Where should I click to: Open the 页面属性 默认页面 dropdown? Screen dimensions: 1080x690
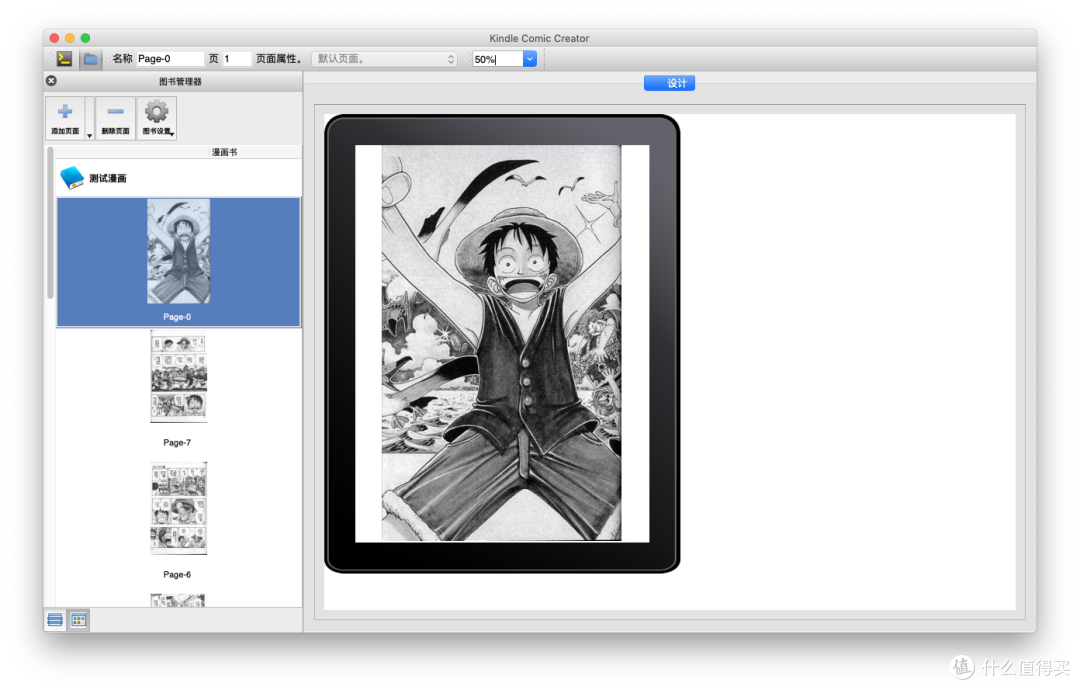[384, 59]
